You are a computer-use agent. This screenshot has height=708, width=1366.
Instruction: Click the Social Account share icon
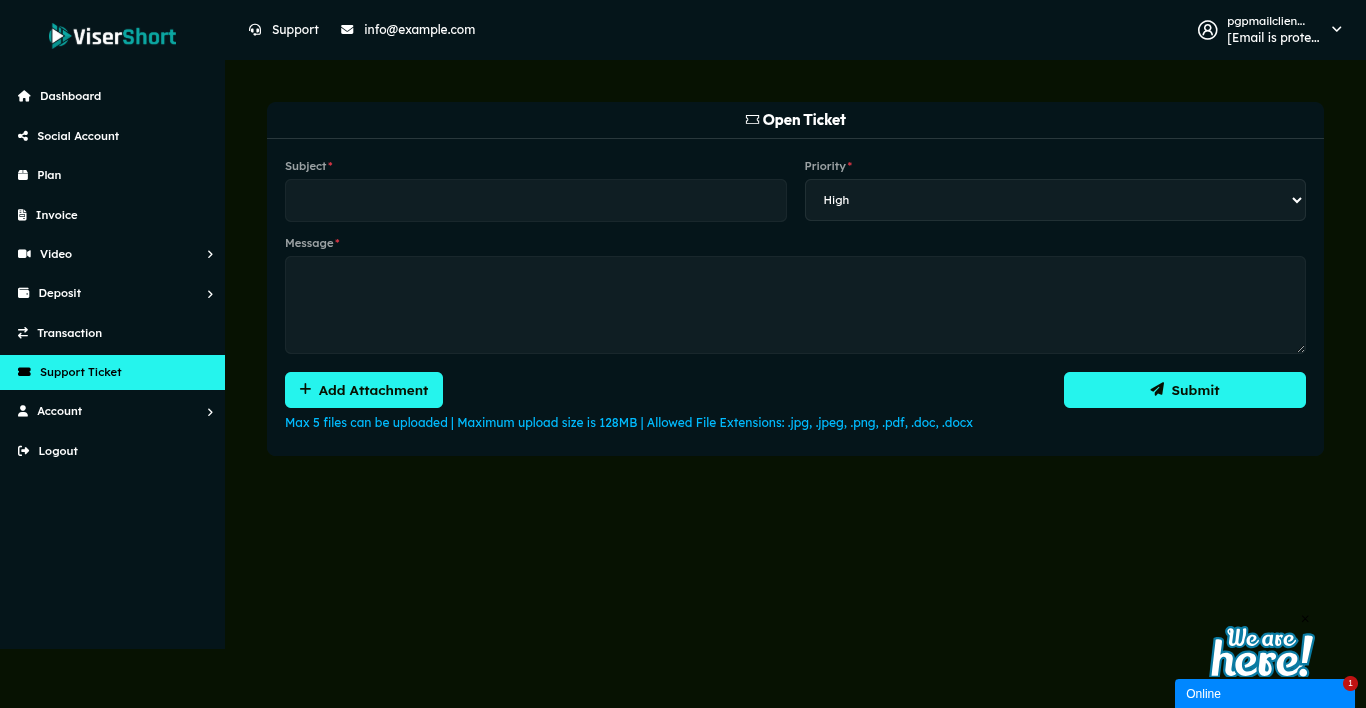tap(23, 136)
